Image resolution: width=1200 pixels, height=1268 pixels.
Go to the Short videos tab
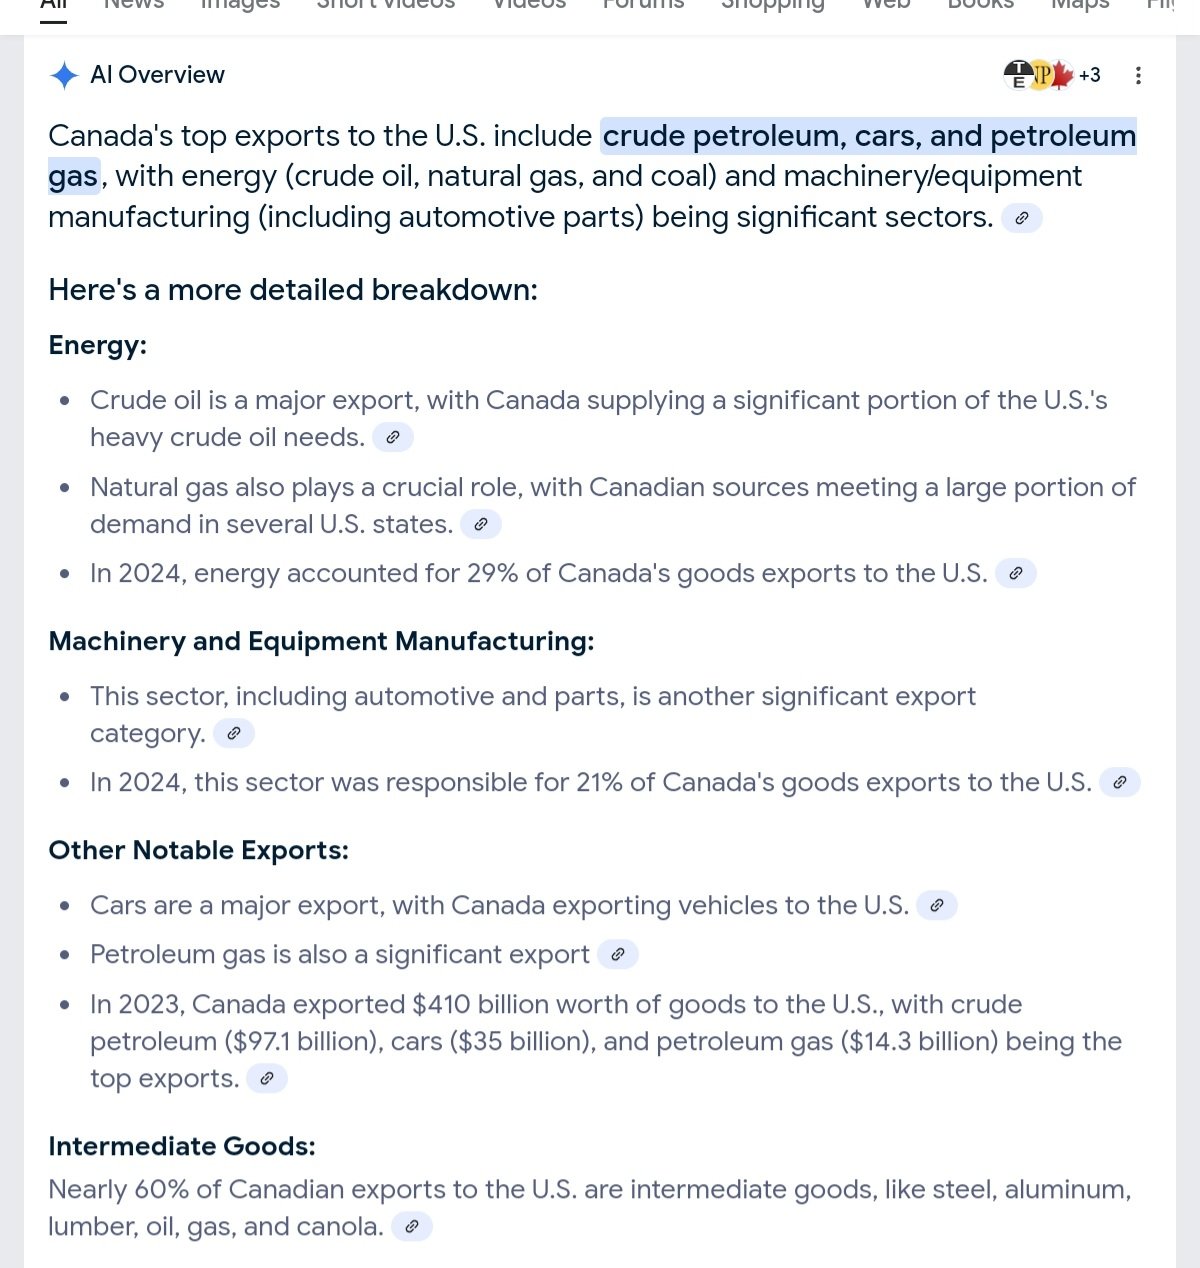pyautogui.click(x=385, y=5)
